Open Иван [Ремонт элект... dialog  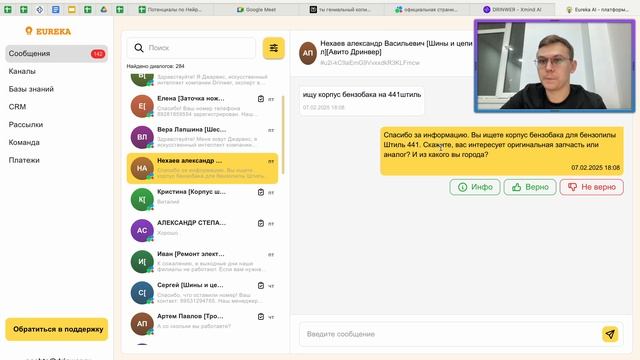[202, 262]
